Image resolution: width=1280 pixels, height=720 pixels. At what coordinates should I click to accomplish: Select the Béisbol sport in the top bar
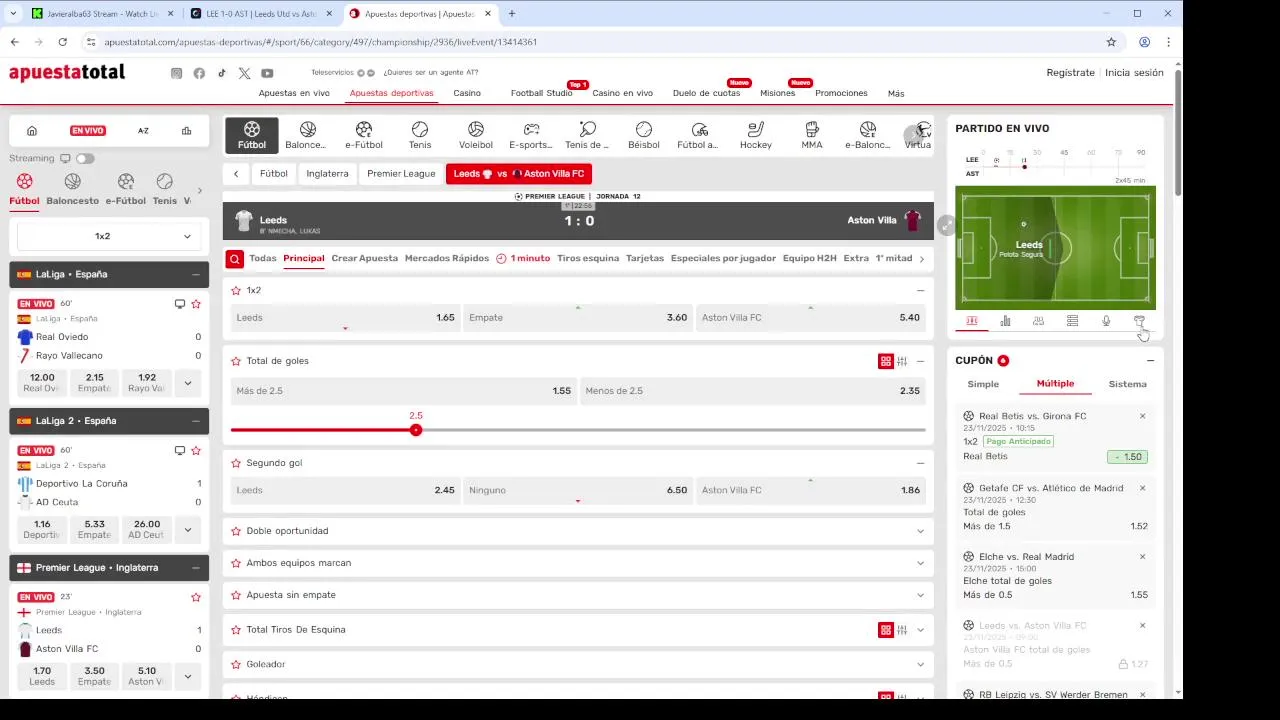644,135
